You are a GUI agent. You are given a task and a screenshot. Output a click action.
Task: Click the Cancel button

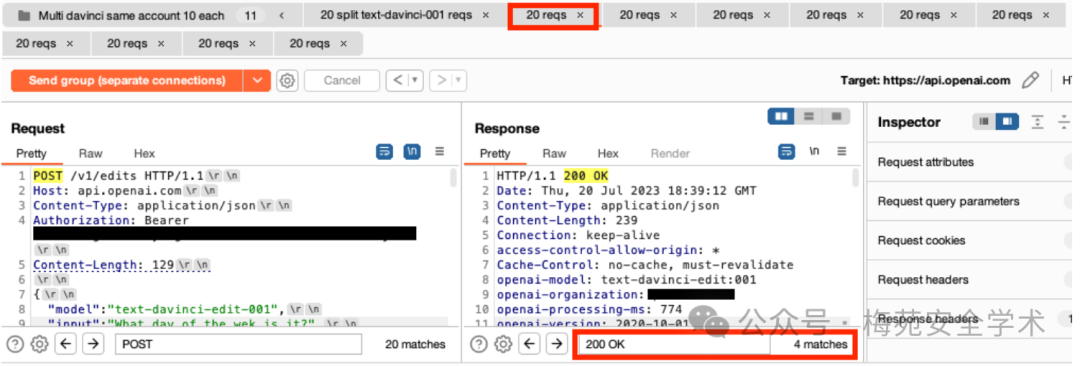pos(342,81)
